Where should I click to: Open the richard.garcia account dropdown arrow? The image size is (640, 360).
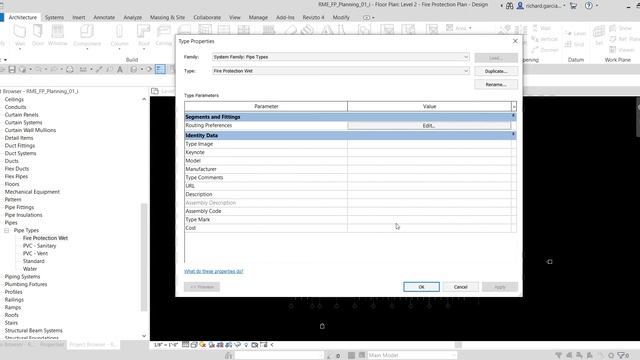(564, 6)
